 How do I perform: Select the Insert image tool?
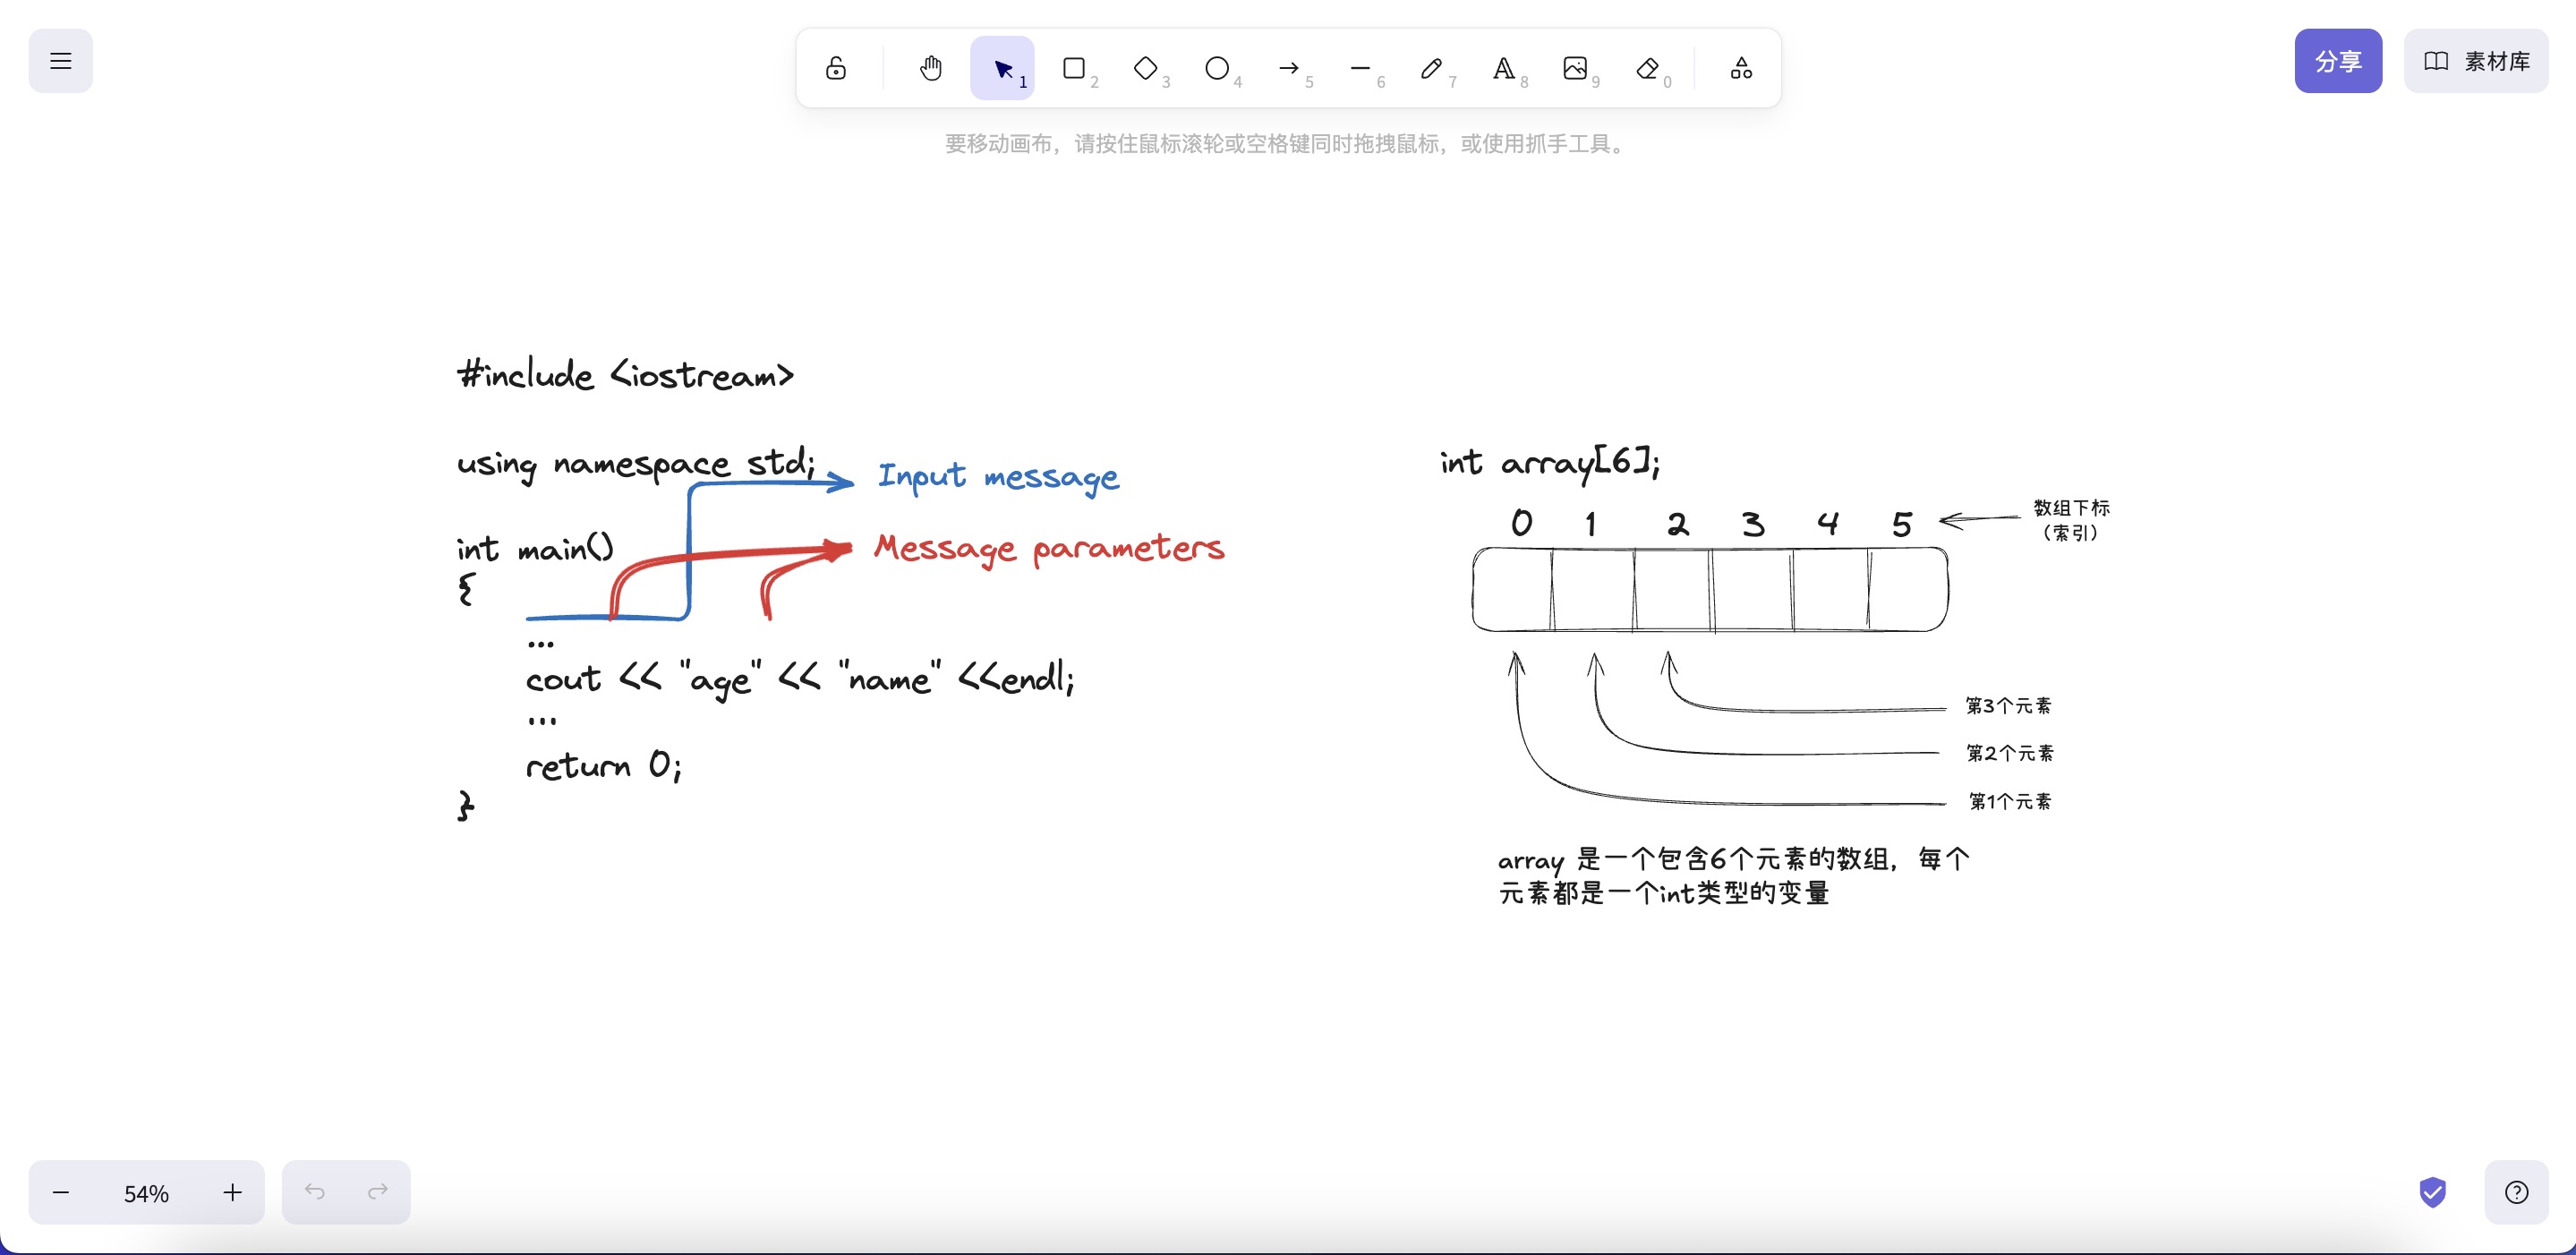(1575, 68)
